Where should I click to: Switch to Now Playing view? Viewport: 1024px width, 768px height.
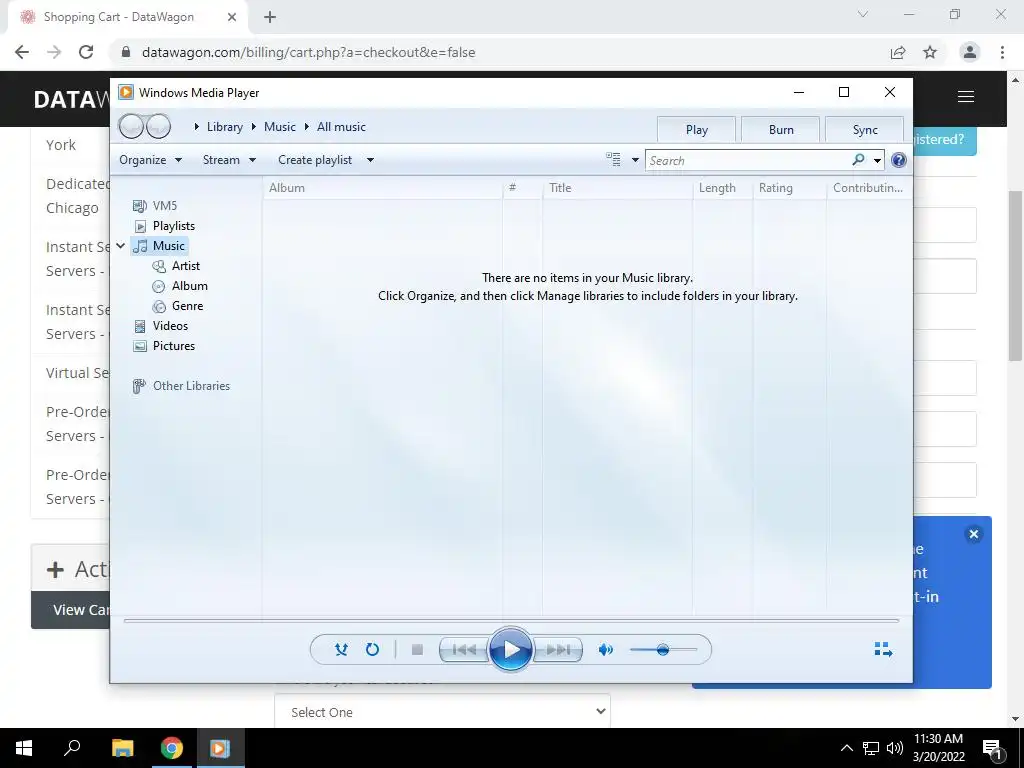coord(883,648)
